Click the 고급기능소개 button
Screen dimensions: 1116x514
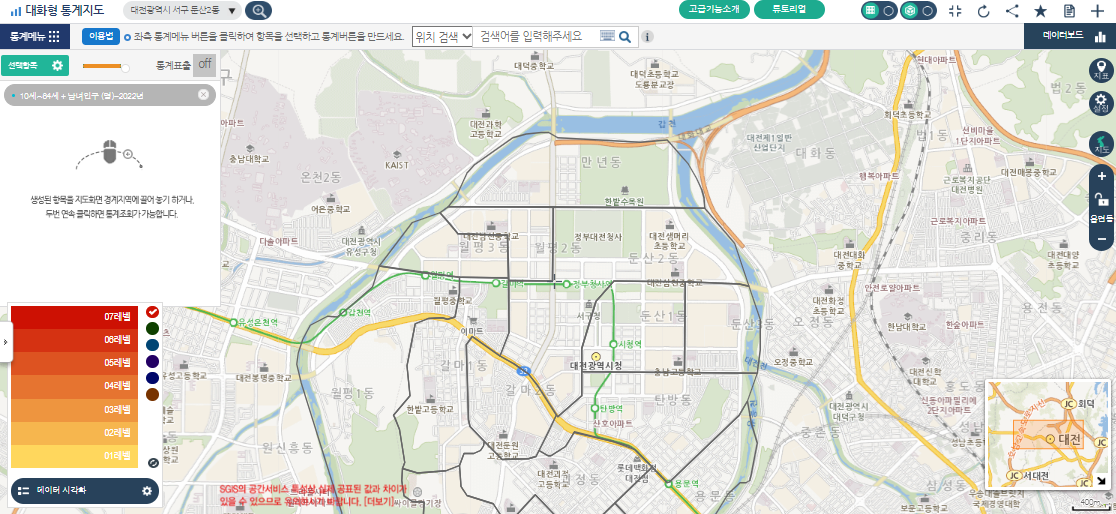coord(714,10)
